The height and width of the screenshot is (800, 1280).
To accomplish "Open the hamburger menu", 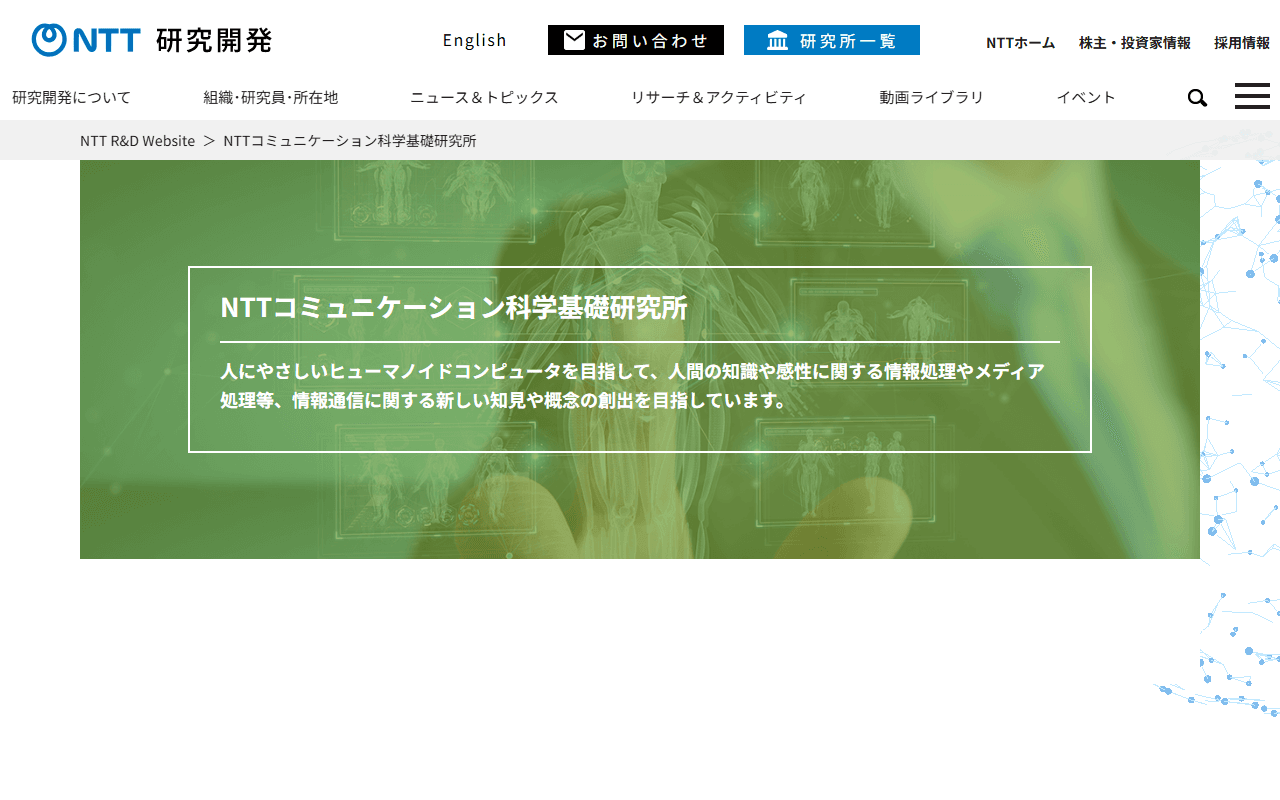I will (x=1252, y=96).
